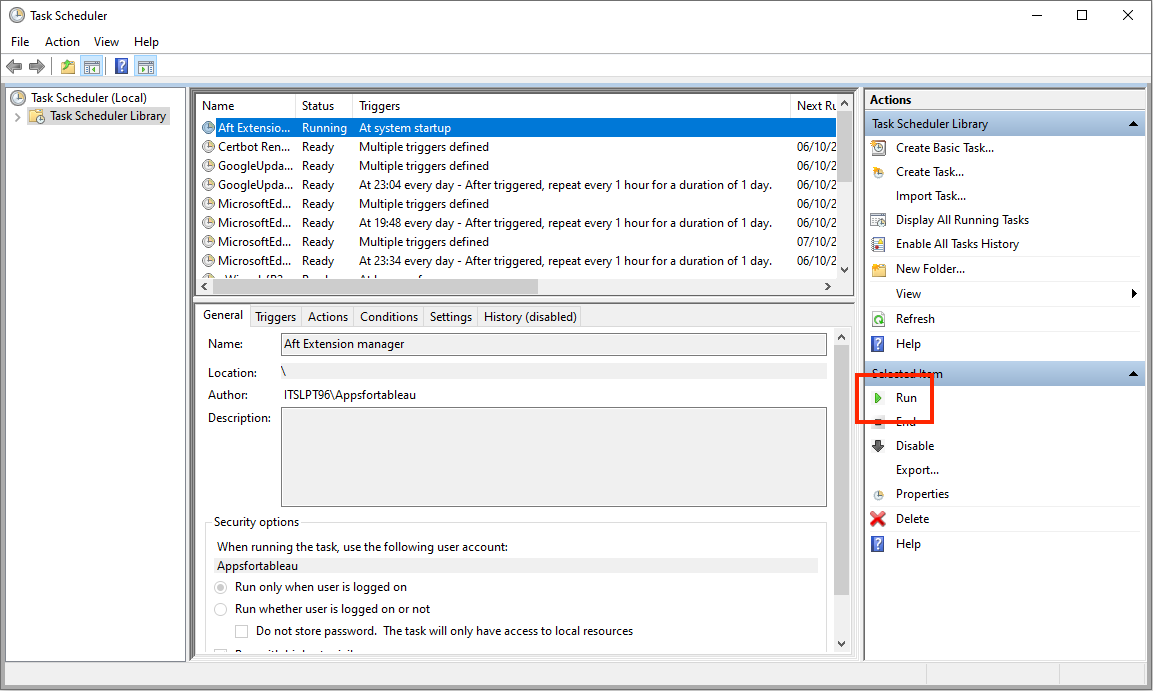Viewport: 1153px width, 691px height.
Task: Expand the Task Scheduler Library tree node
Action: pyautogui.click(x=17, y=117)
